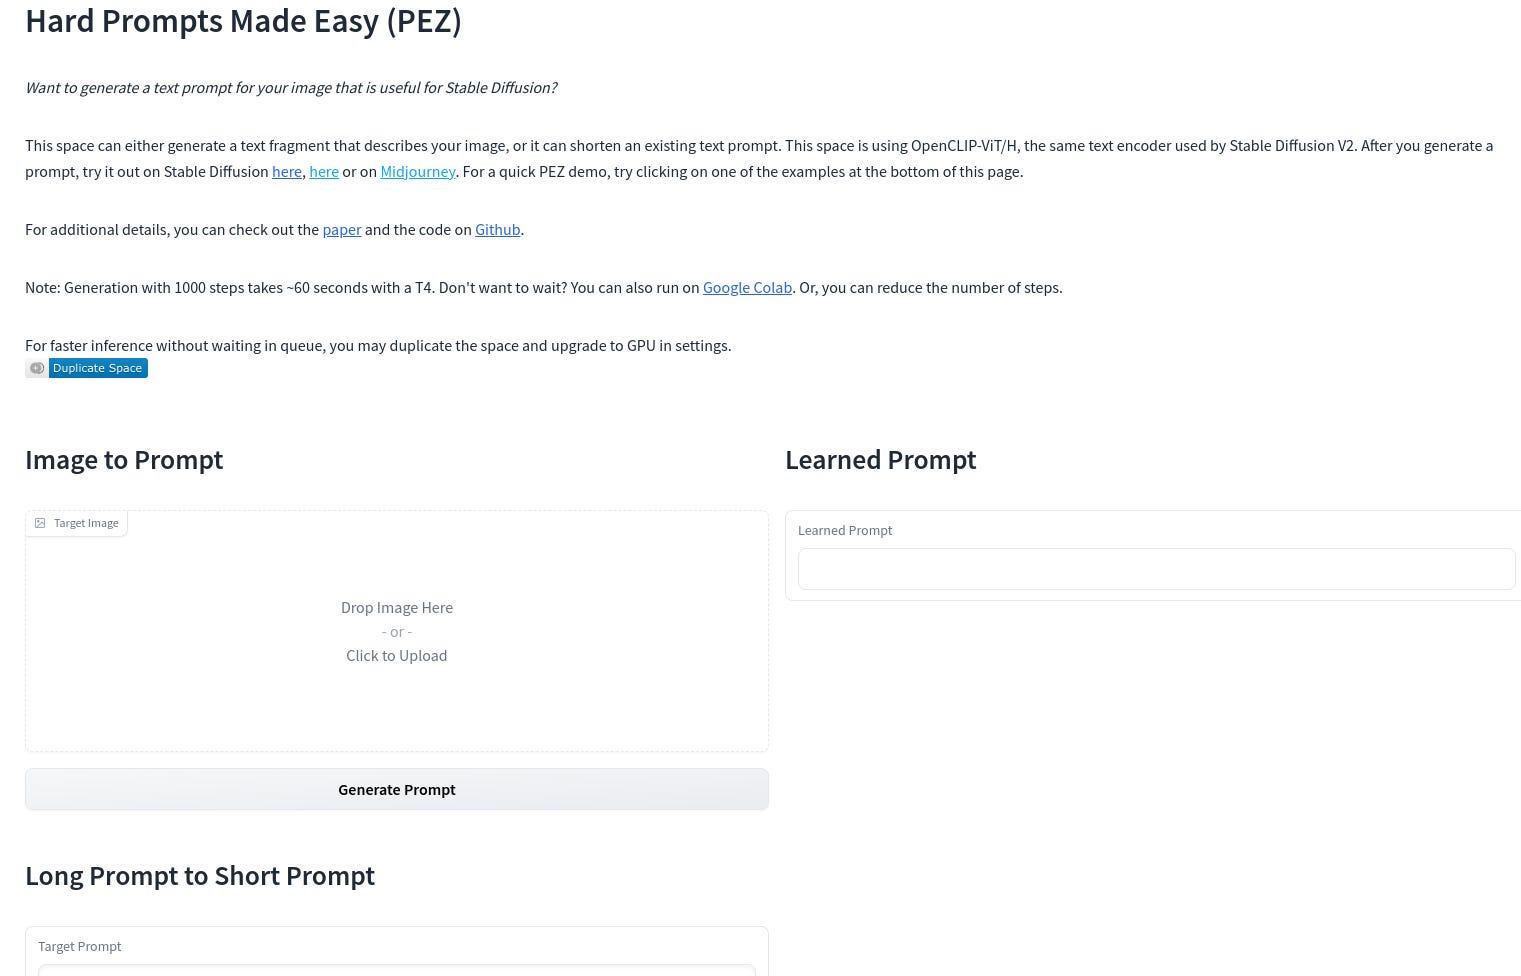Viewport: 1521px width, 976px height.
Task: Open the Github code link
Action: click(497, 229)
